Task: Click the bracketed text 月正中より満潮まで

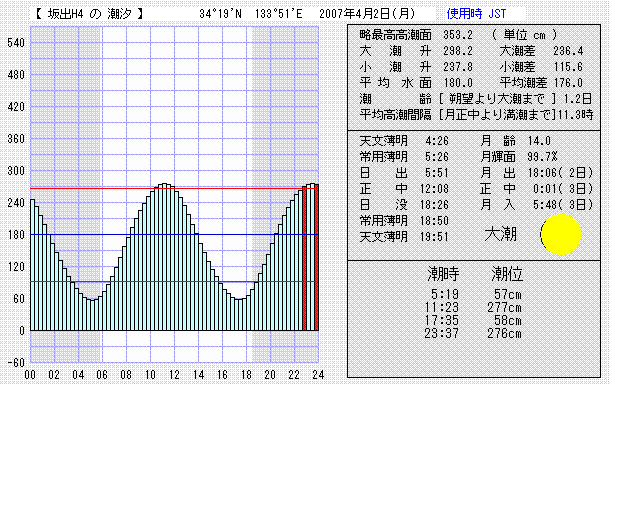Action: point(497,115)
